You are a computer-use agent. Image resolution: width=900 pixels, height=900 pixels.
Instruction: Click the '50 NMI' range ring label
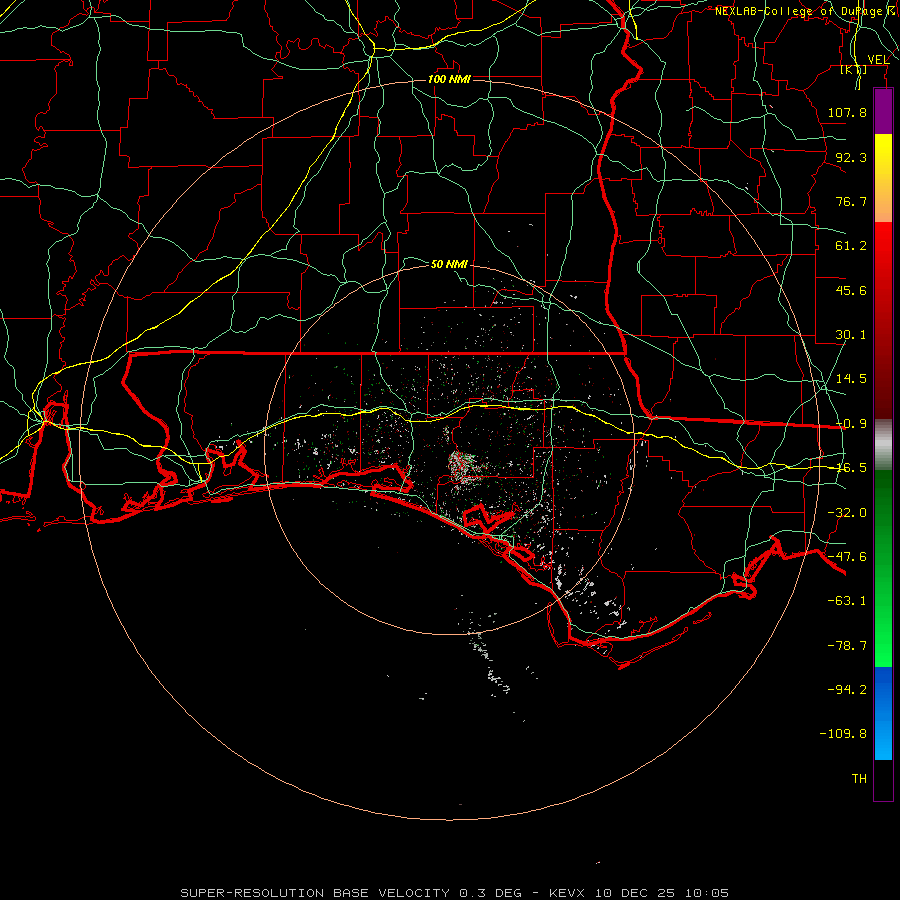pos(449,264)
